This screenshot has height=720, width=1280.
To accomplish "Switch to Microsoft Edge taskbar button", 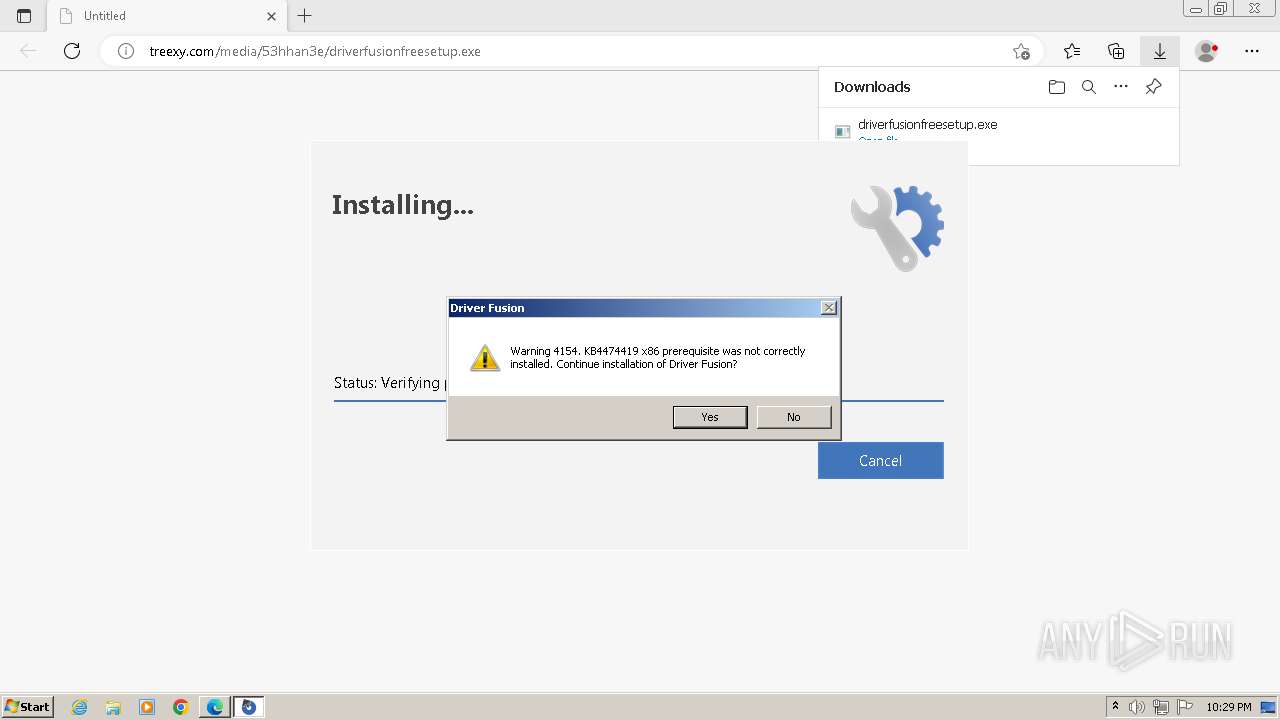I will (x=215, y=707).
